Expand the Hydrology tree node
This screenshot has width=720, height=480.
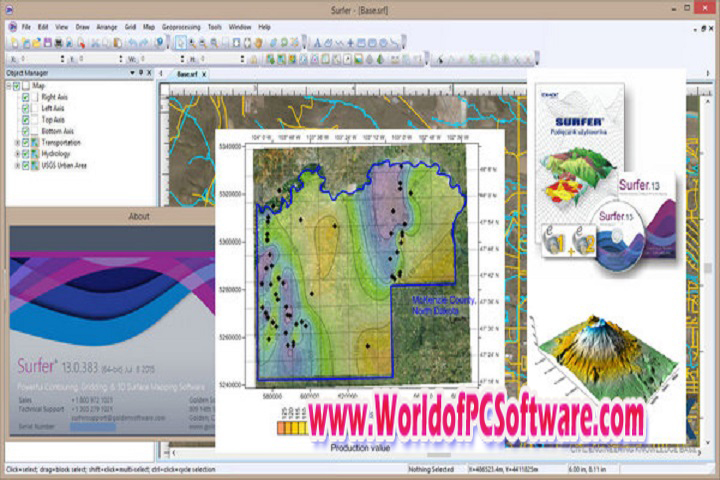pos(17,154)
